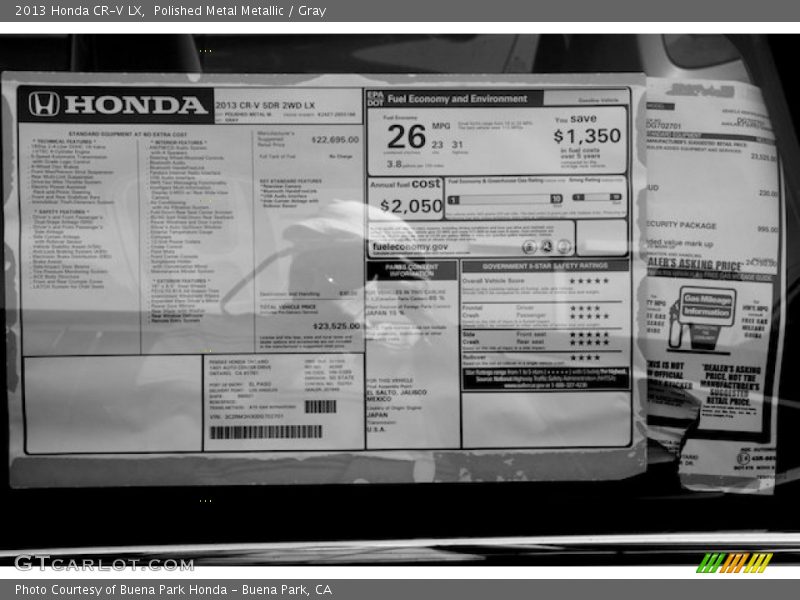The width and height of the screenshot is (800, 600).
Task: Click the small barcode beside the dealer info
Action: pyautogui.click(x=320, y=406)
